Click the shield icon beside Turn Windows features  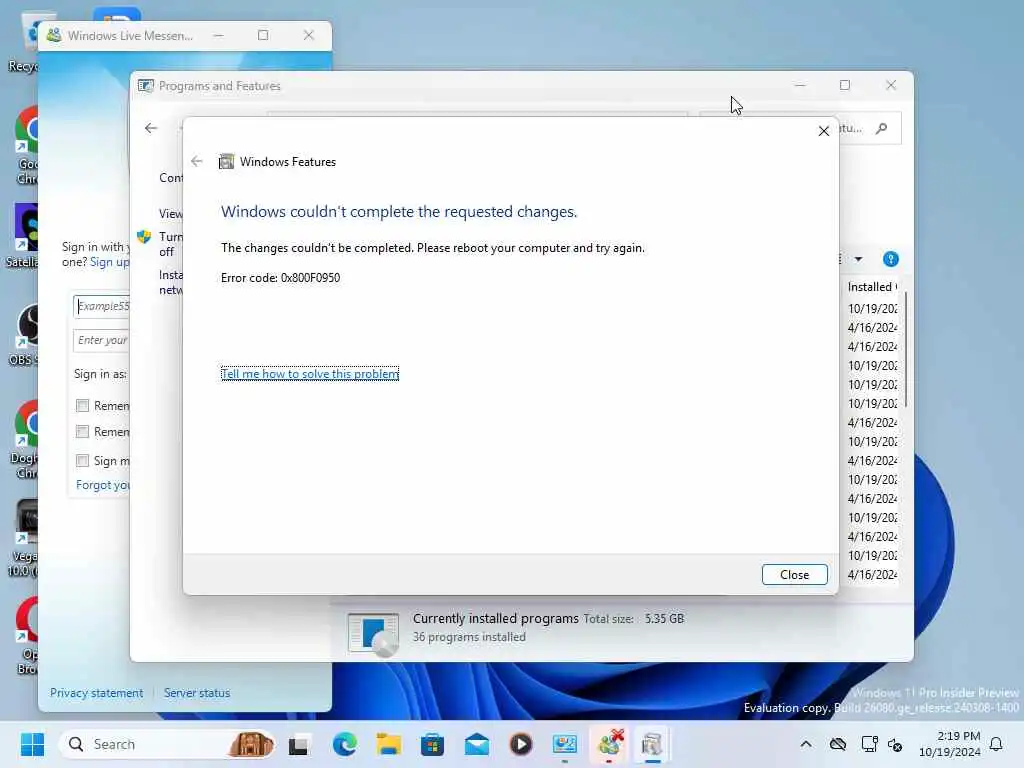[144, 236]
